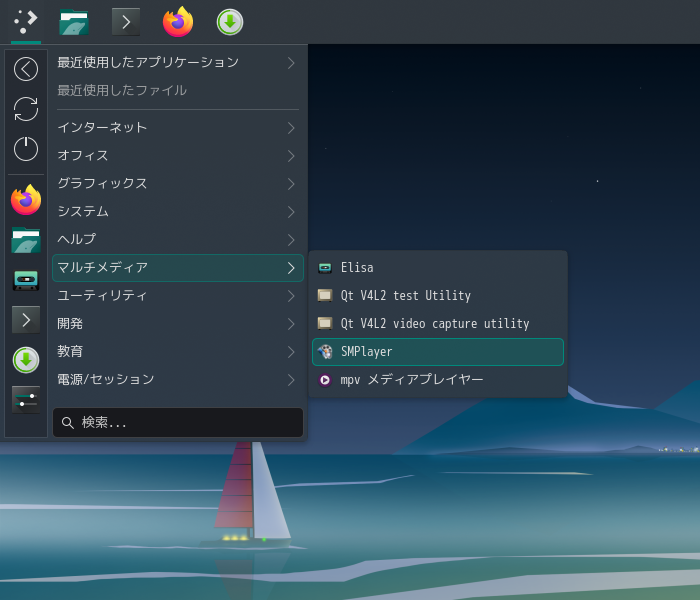
Task: Launch mpv メディアプレイヤー
Action: point(438,380)
